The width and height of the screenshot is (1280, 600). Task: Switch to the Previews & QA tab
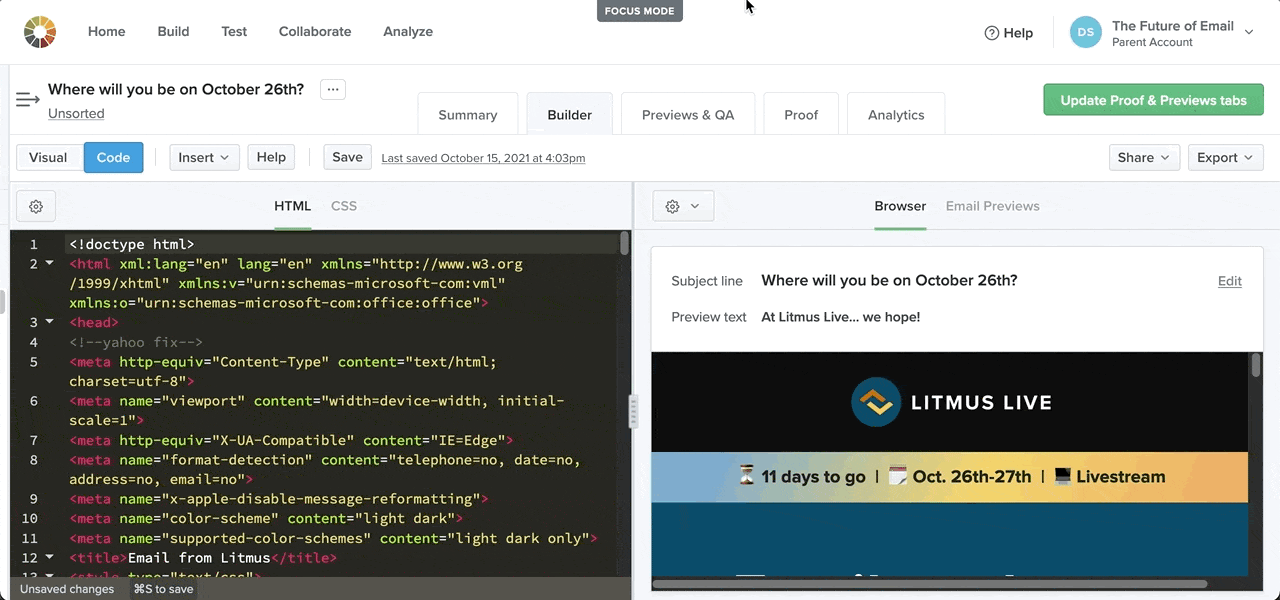[x=688, y=114]
